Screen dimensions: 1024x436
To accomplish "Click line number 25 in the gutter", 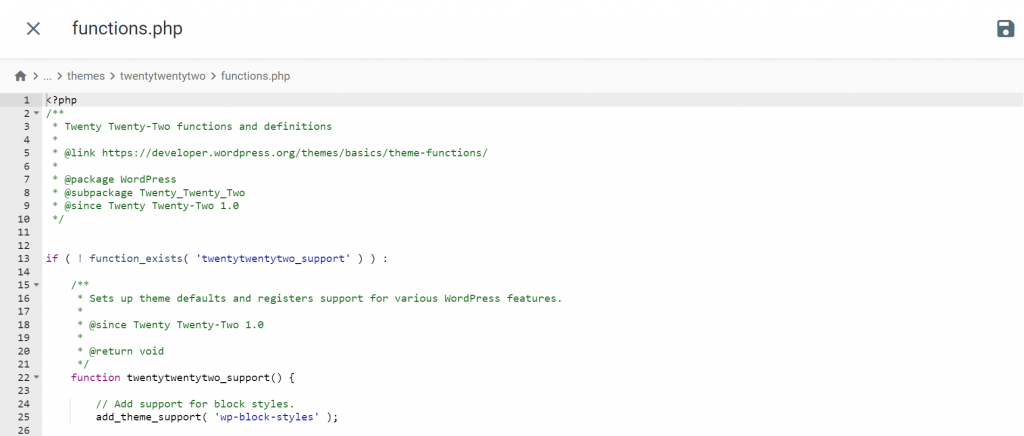I will (24, 417).
